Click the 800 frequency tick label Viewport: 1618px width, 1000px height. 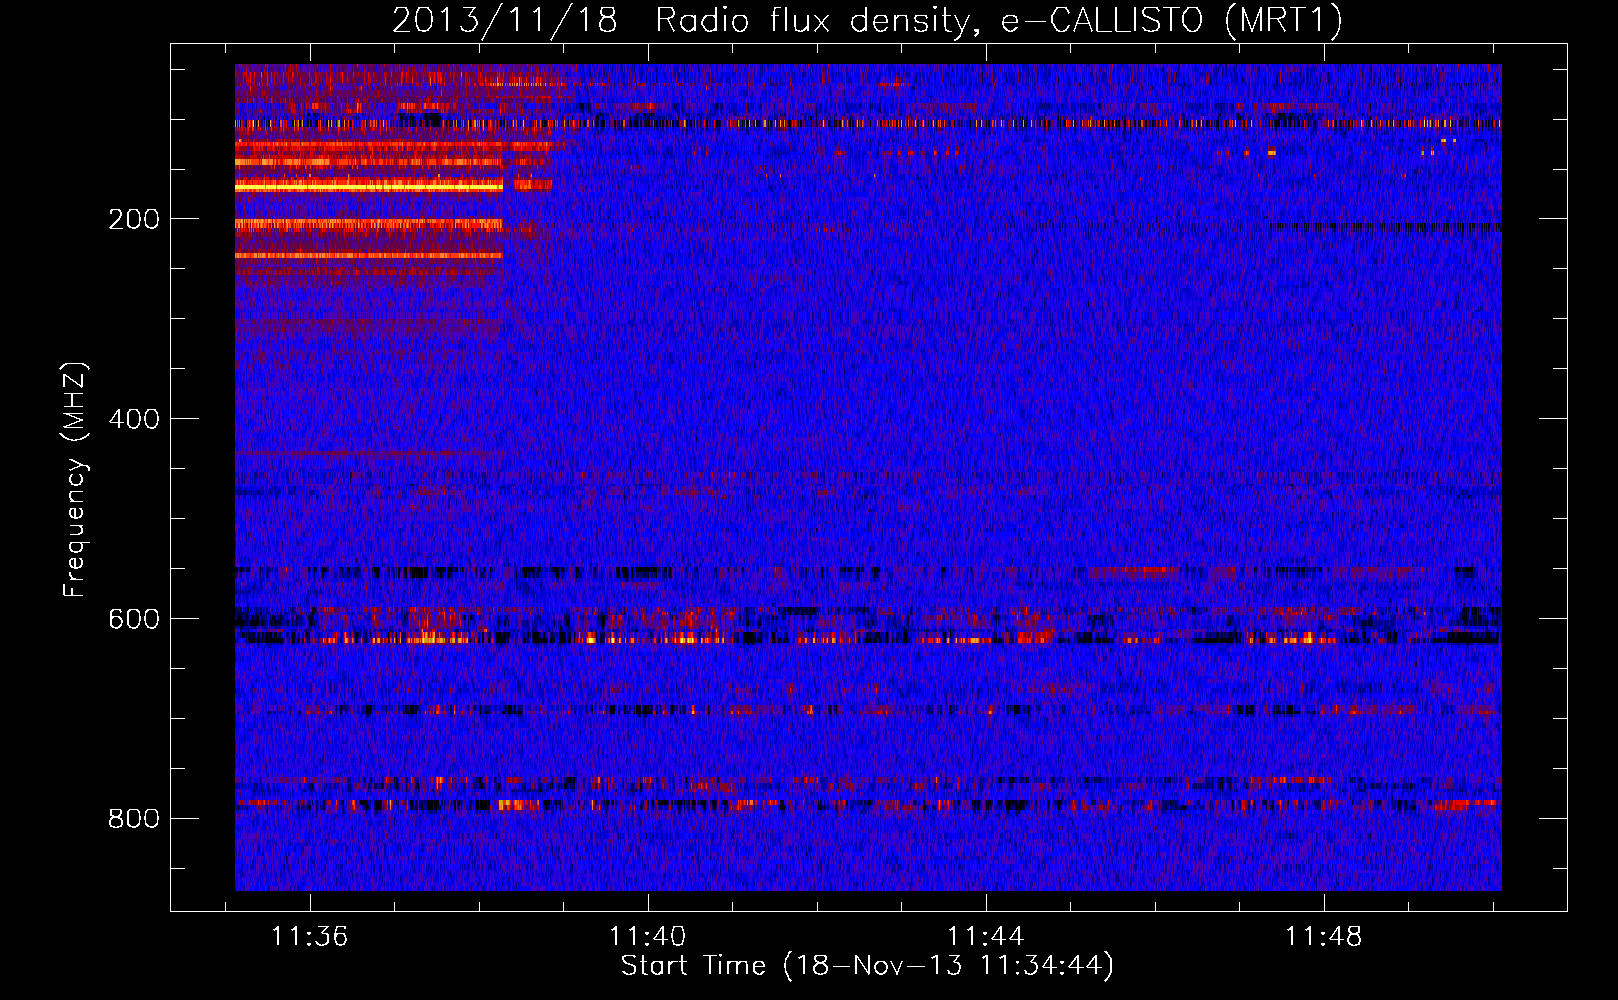[134, 819]
